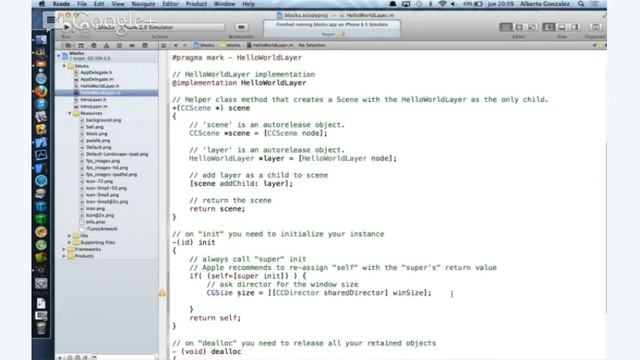Screen dimensions: 640x360
Task: Expand the Frameworks folder triangle
Action: pos(64,249)
